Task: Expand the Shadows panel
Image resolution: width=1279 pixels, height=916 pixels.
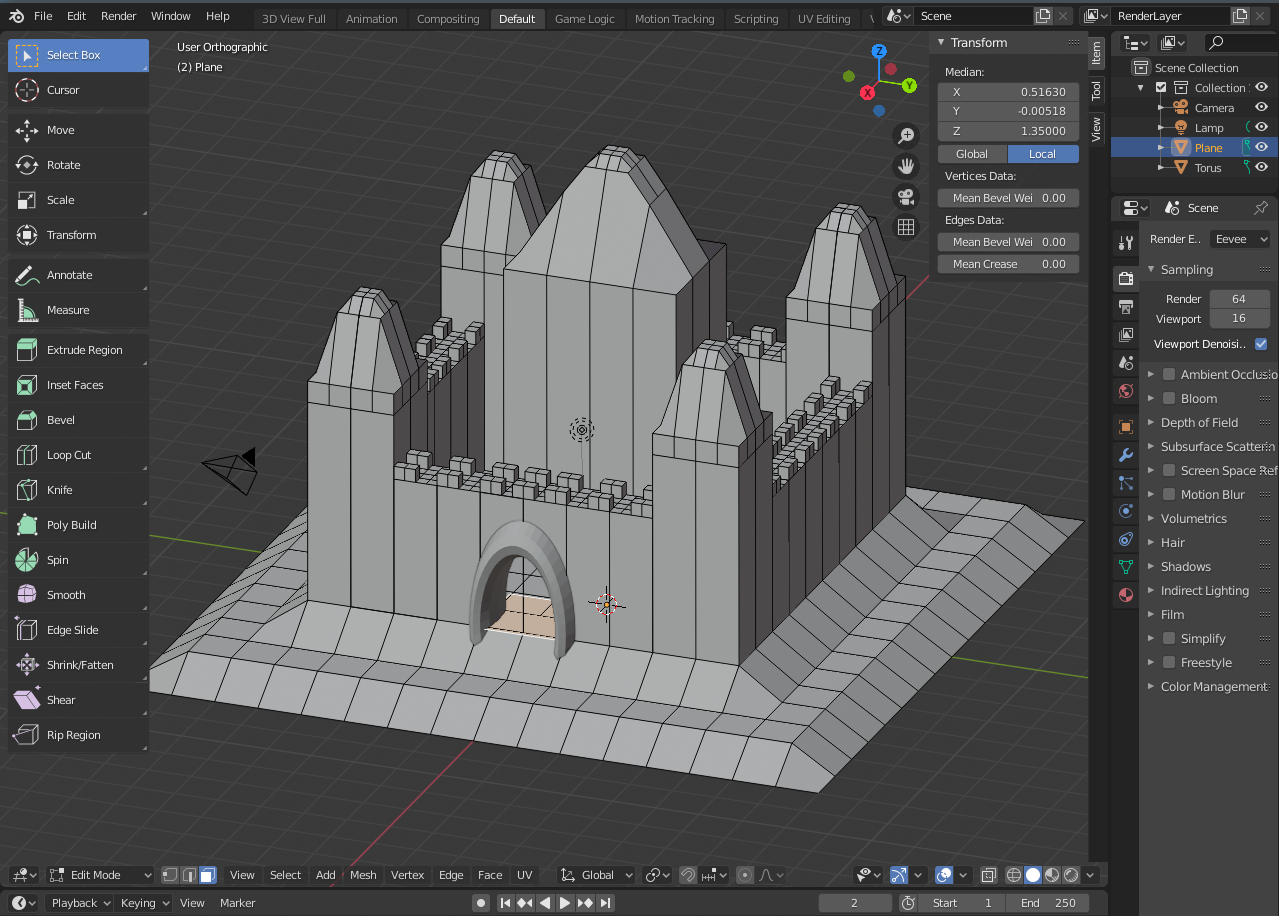Action: pos(1186,566)
